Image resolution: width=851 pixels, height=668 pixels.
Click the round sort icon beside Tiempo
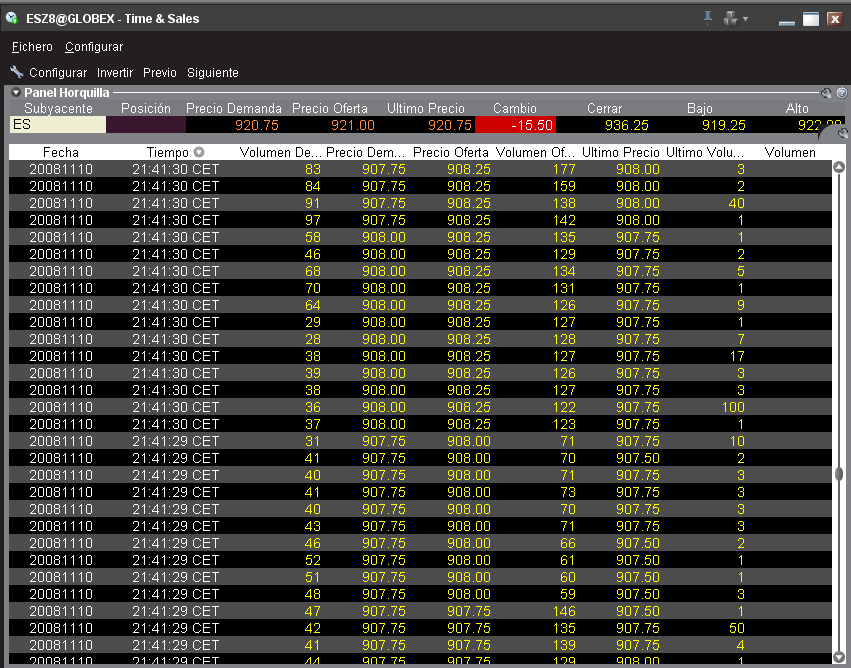click(x=199, y=152)
